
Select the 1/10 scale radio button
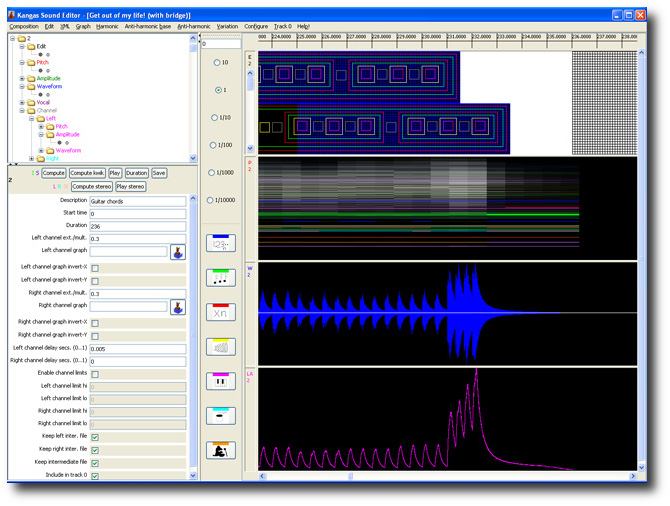point(214,118)
